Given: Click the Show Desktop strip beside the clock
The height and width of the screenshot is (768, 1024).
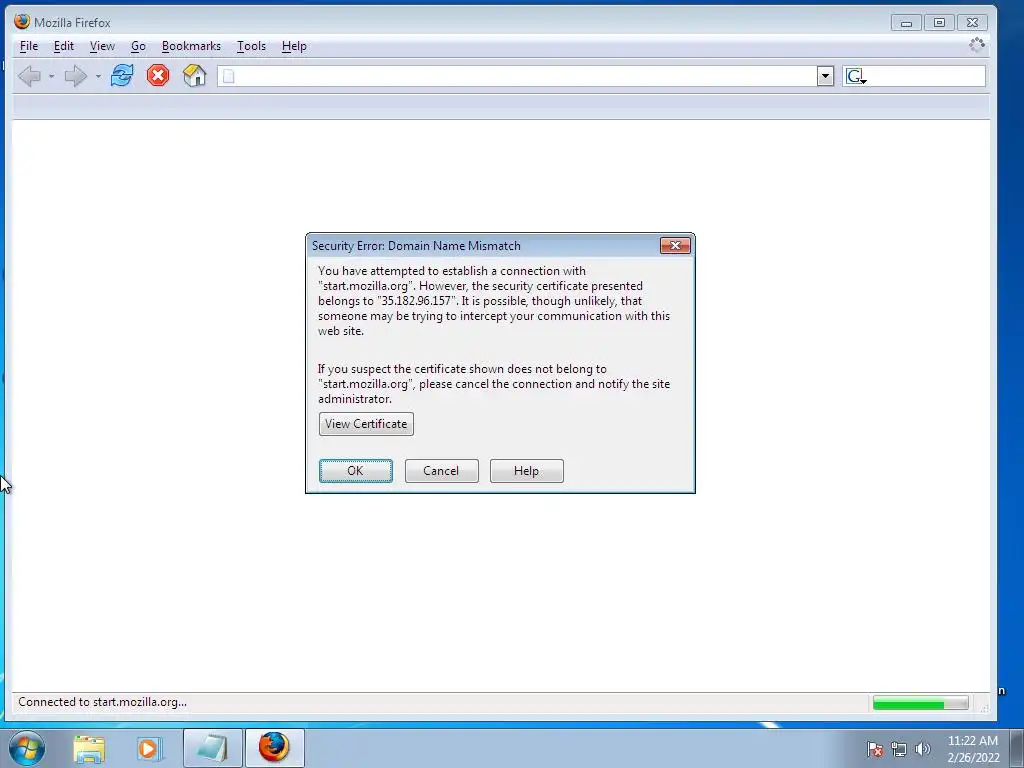Looking at the screenshot, I should point(1017,748).
